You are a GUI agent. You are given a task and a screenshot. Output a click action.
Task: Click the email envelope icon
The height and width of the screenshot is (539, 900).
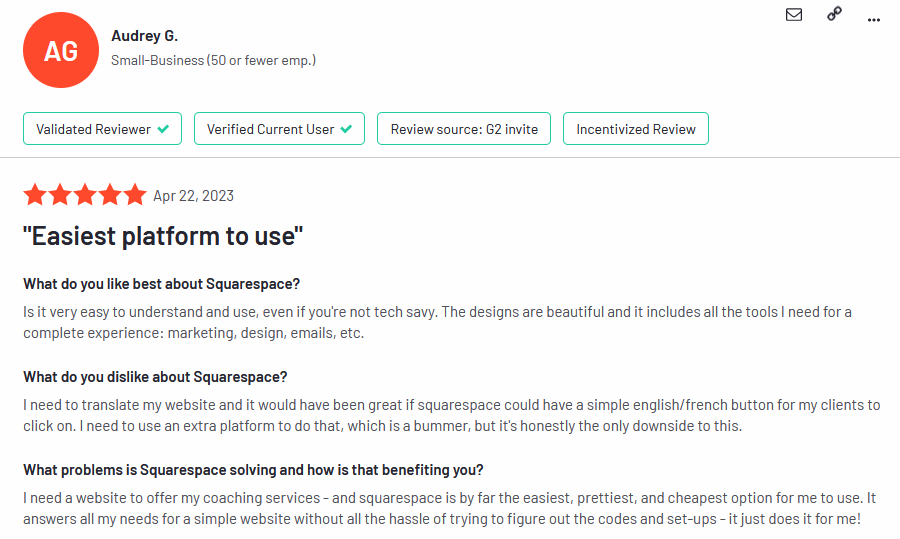point(794,14)
